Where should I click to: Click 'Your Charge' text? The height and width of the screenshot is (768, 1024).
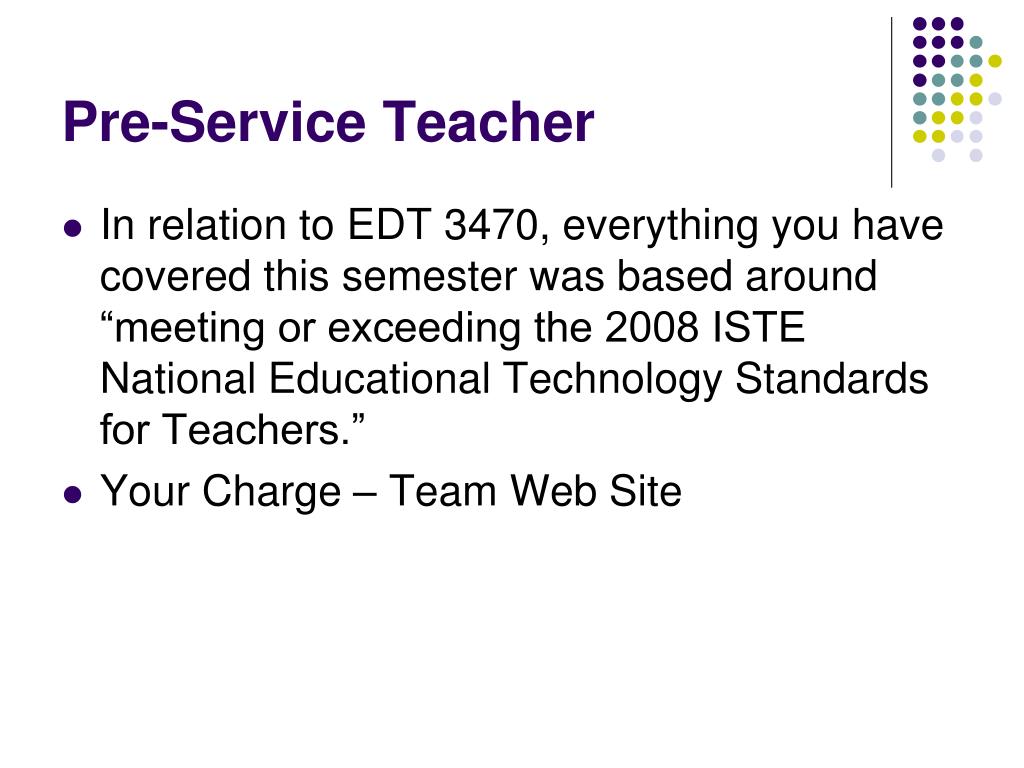(221, 491)
